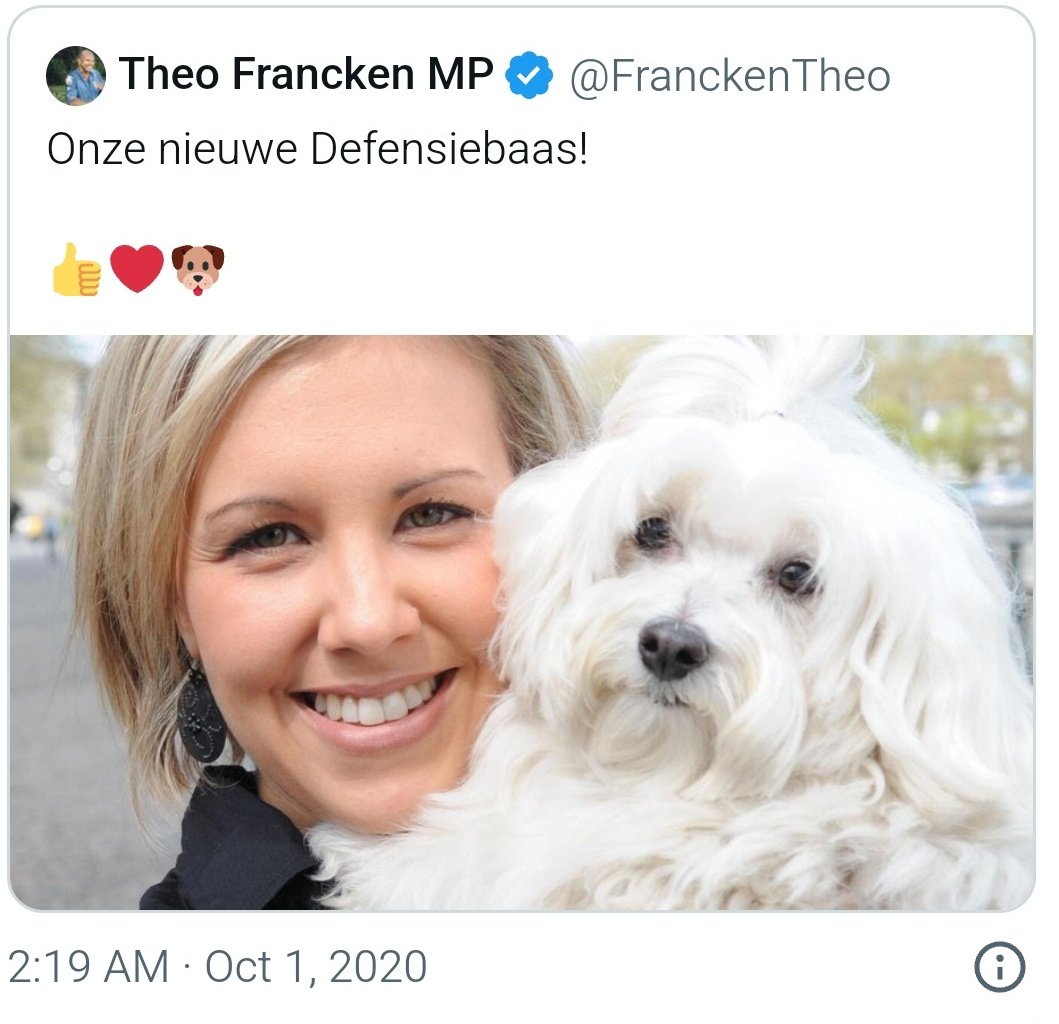Click the word 'Onze' in tweet text

[97, 149]
